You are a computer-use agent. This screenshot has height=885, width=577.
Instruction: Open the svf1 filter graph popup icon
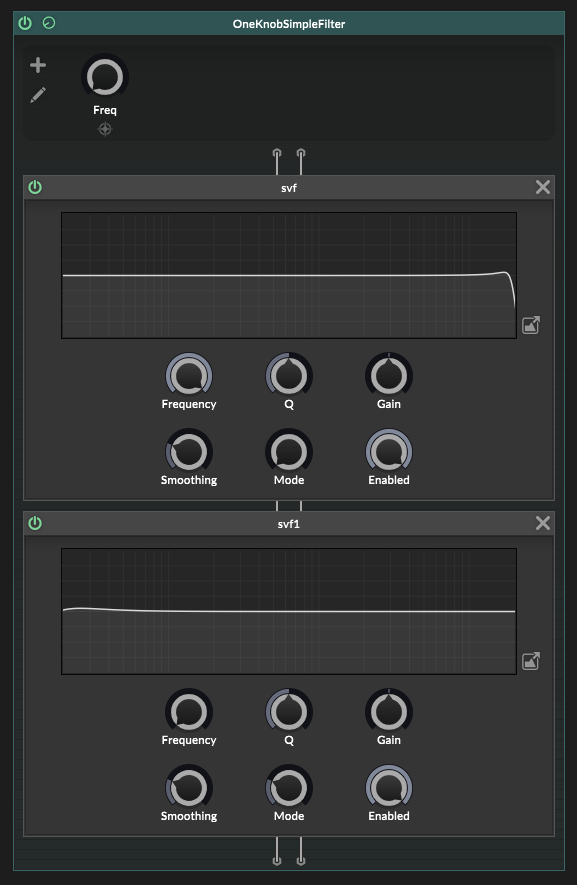pyautogui.click(x=531, y=661)
